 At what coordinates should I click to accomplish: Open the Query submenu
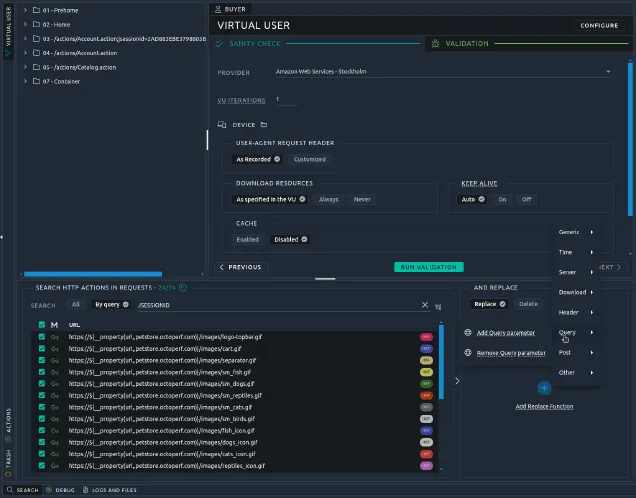click(576, 333)
